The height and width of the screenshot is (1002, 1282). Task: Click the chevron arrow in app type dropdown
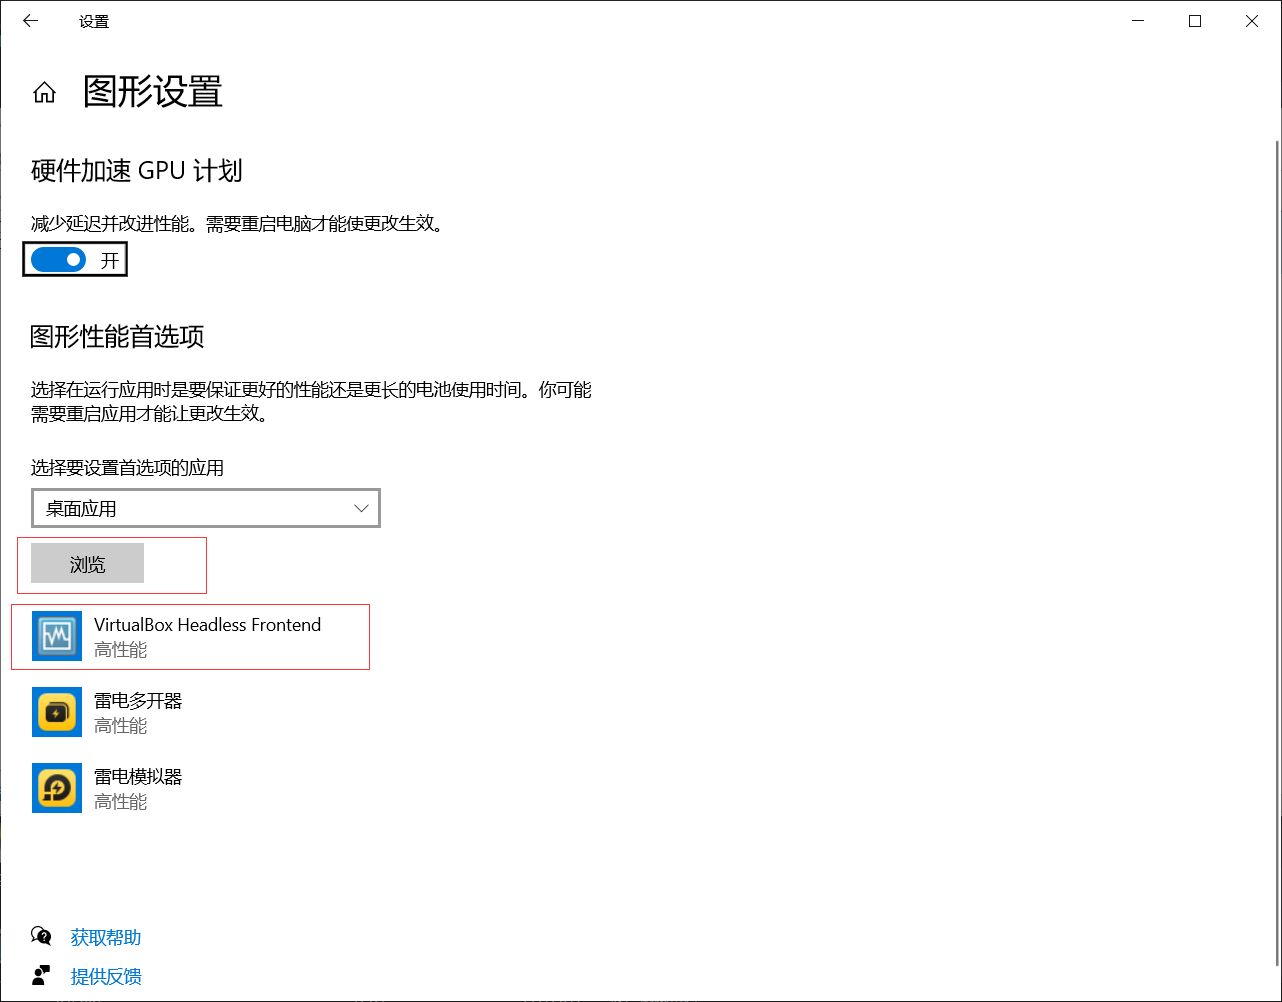(x=361, y=508)
